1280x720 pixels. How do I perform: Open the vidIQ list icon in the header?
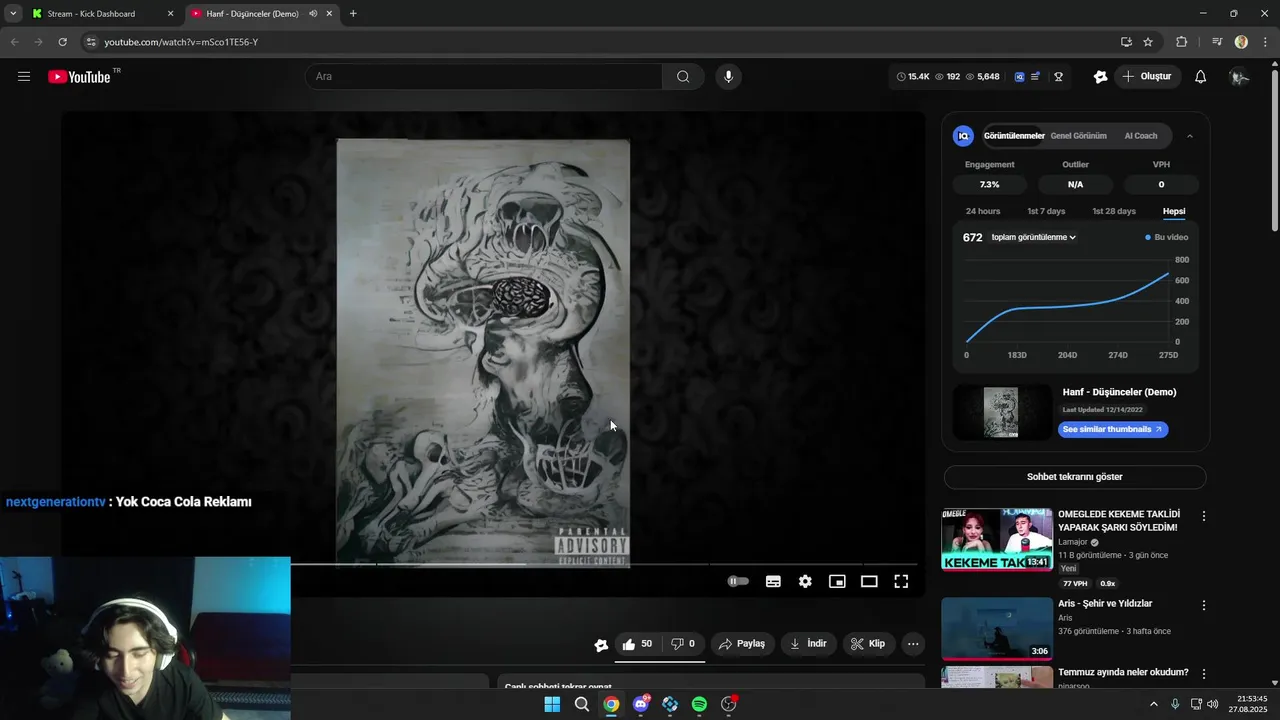[x=1036, y=77]
